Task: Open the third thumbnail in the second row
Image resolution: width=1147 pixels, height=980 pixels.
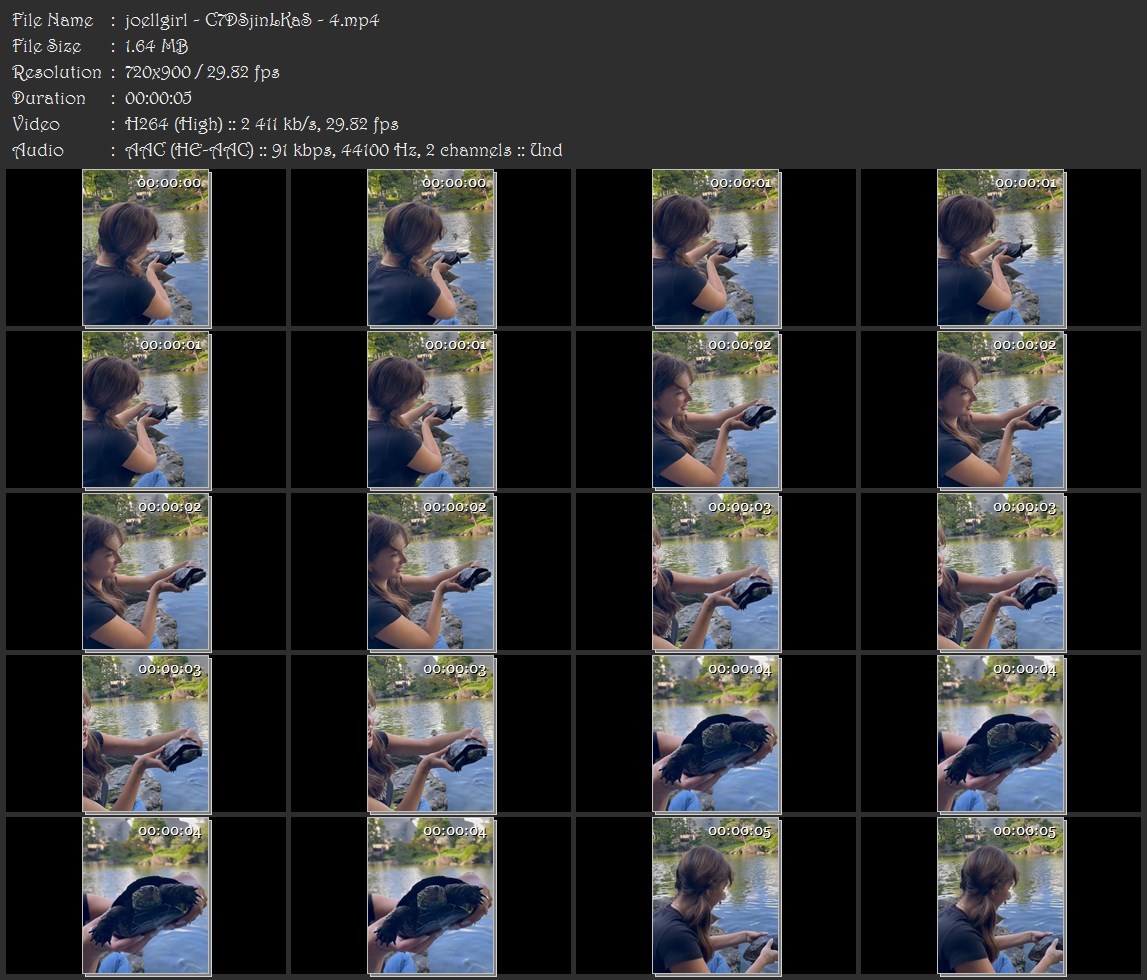Action: point(716,410)
